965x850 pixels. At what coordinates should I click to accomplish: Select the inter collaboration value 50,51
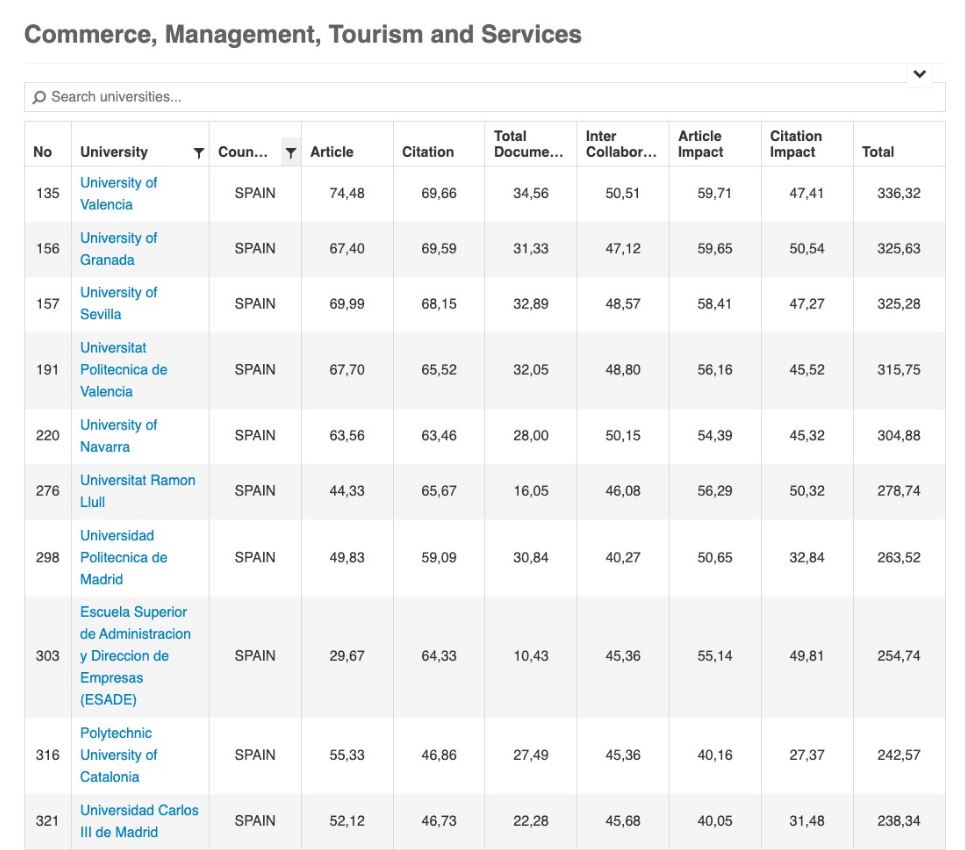(x=622, y=193)
